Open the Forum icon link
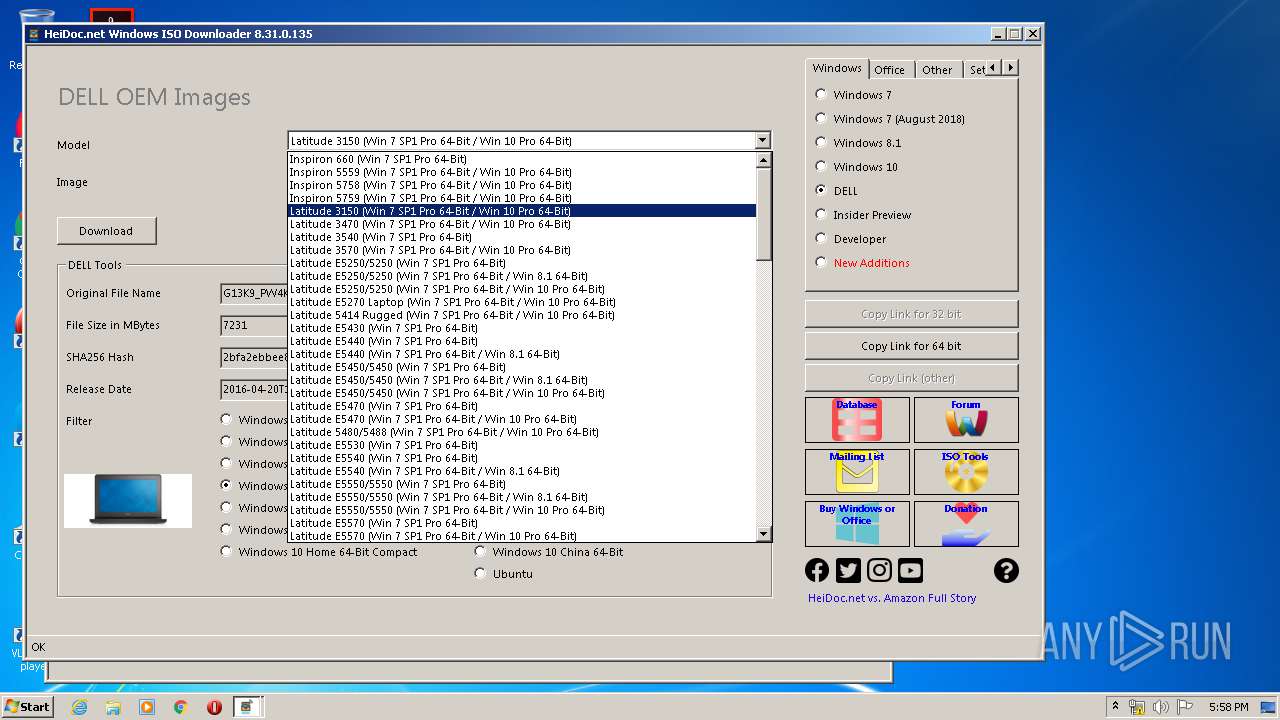1280x720 pixels. pyautogui.click(x=966, y=420)
